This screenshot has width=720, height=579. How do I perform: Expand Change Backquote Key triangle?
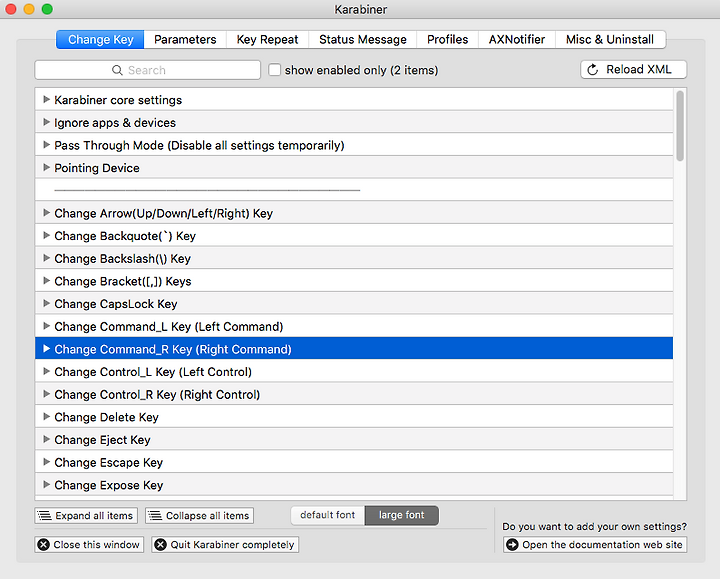click(46, 235)
